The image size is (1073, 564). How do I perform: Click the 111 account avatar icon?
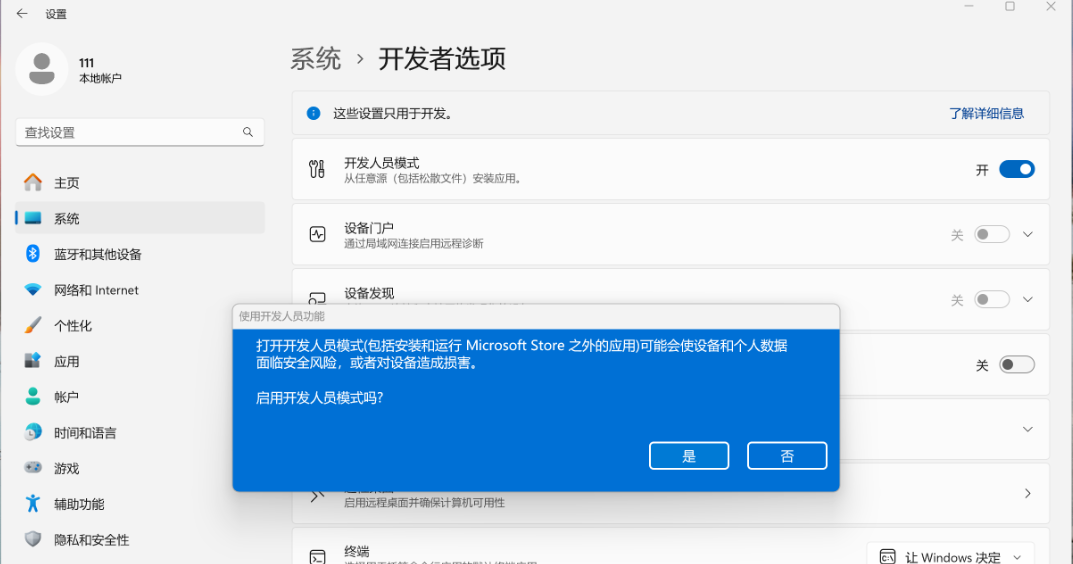tap(42, 69)
